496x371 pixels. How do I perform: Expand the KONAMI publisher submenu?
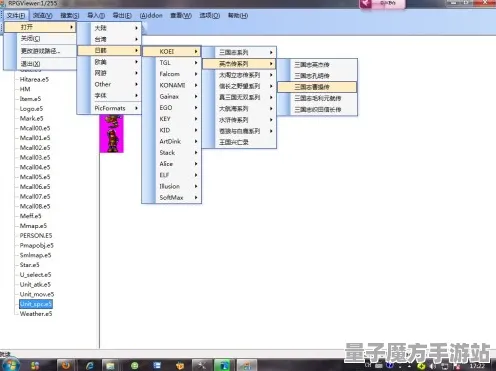(172, 85)
